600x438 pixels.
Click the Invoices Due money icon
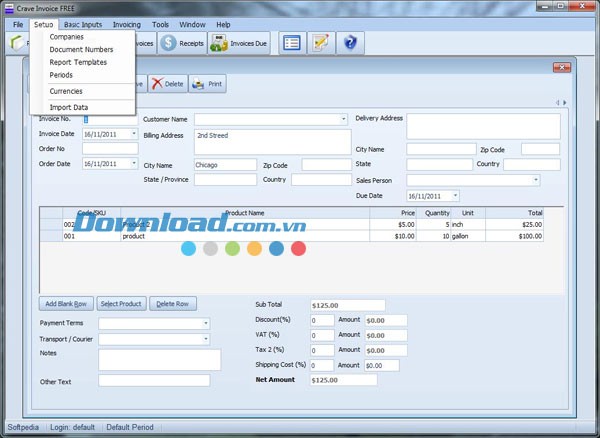219,43
